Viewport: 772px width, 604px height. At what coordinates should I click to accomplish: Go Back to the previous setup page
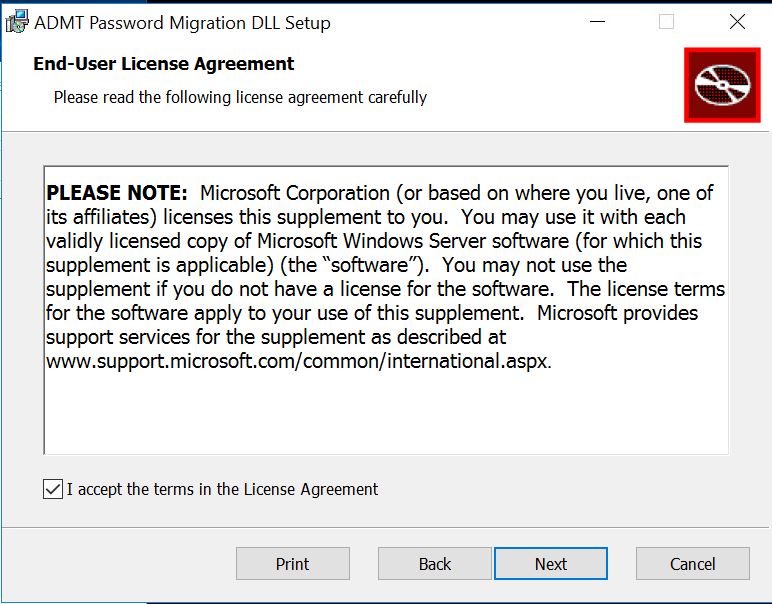coord(435,564)
